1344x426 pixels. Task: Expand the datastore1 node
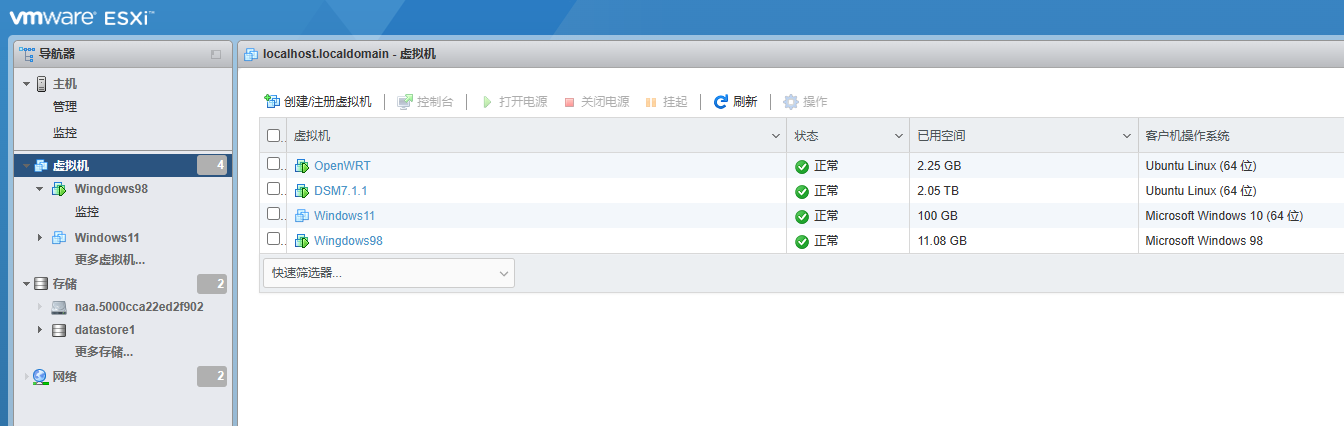click(x=40, y=329)
